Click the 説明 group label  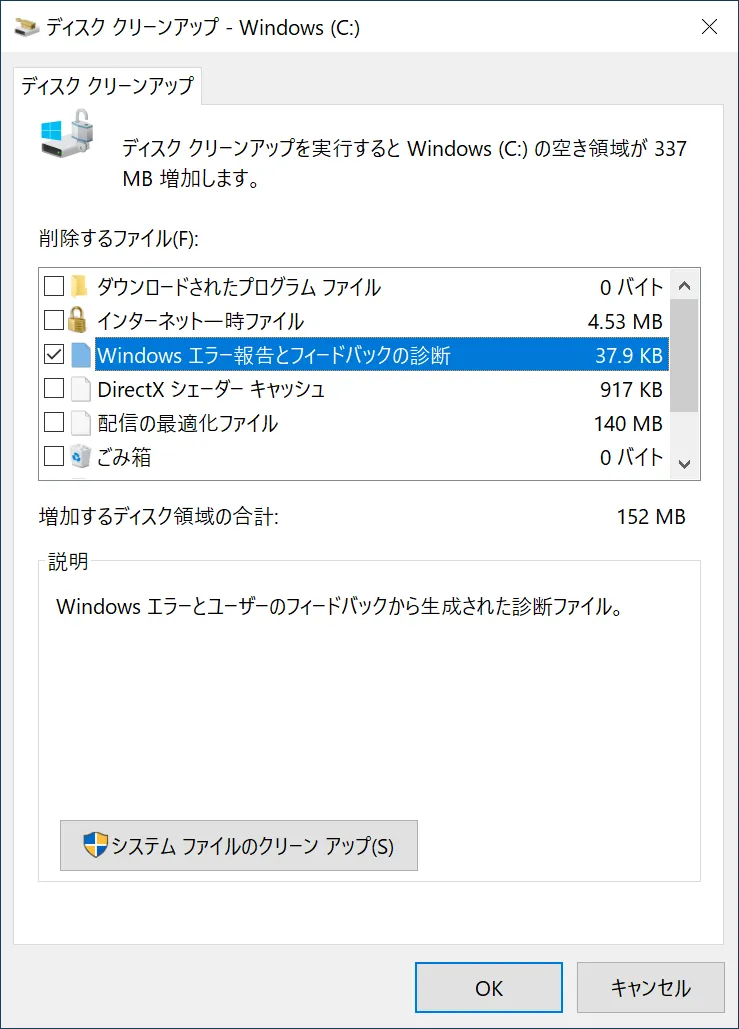click(68, 562)
